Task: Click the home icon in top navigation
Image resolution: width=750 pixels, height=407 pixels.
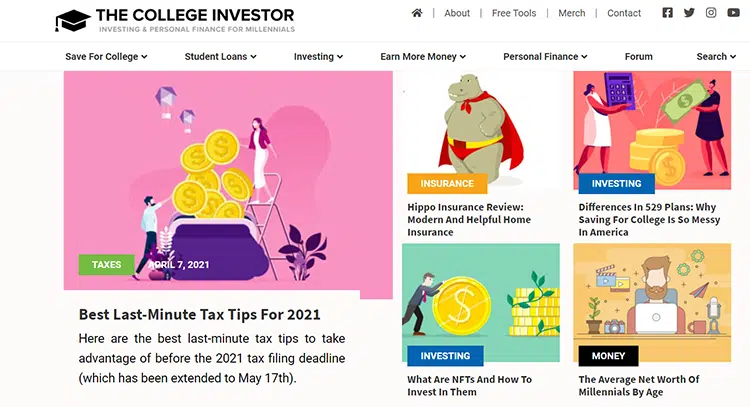Action: 417,13
